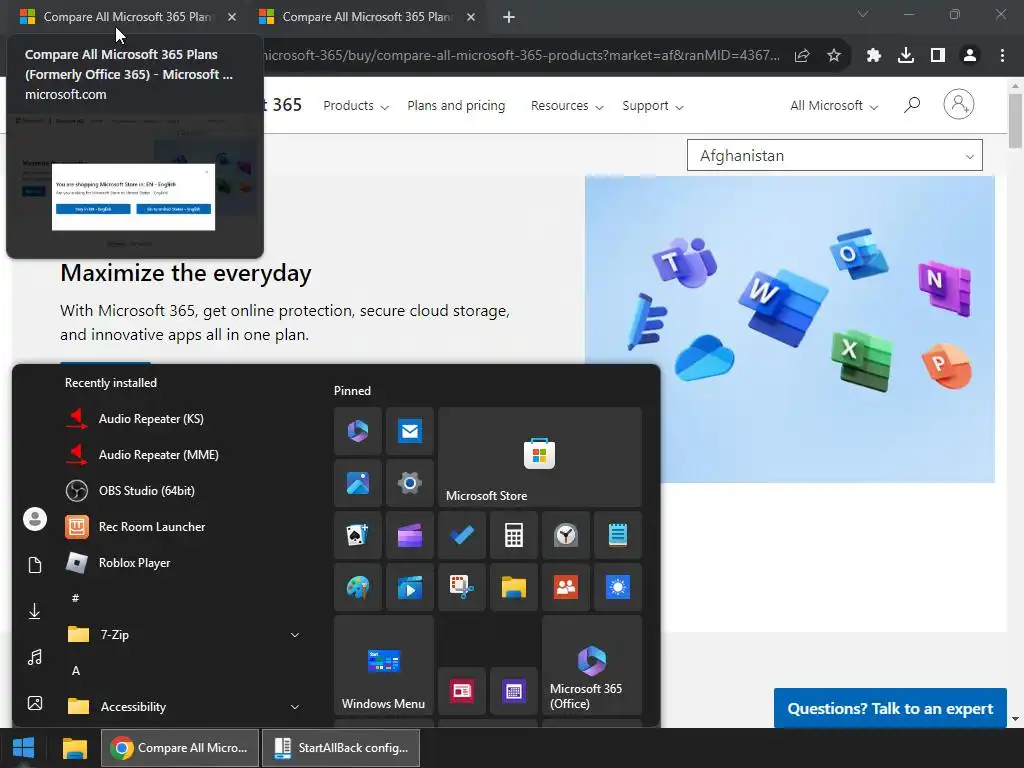The image size is (1024, 768).
Task: Open the red People tile
Action: point(566,587)
